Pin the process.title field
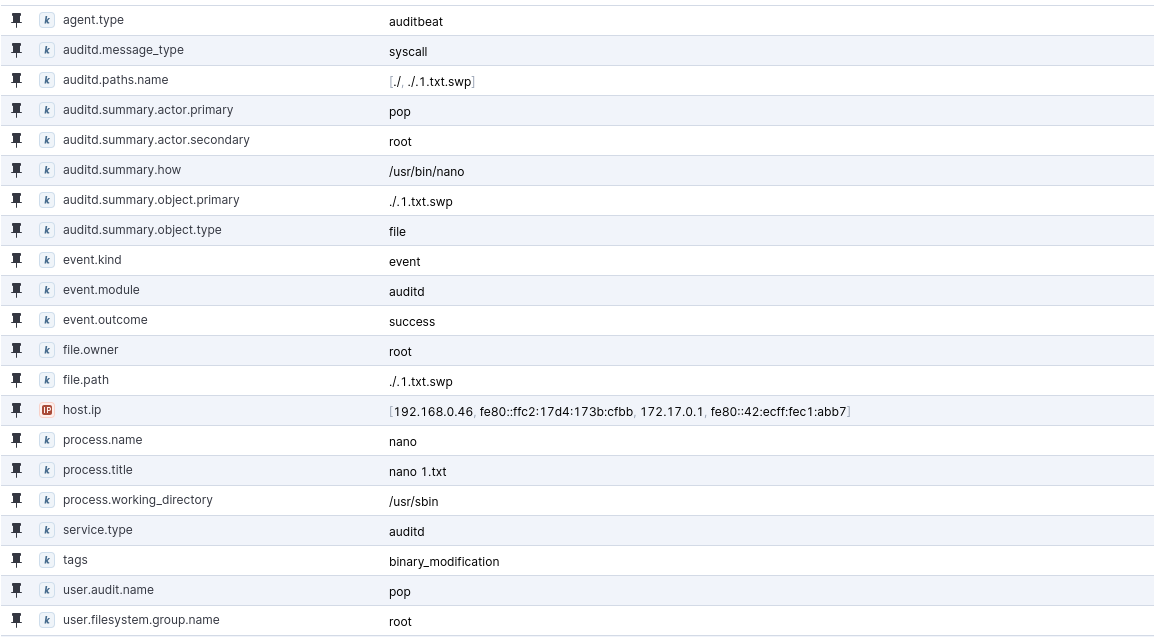Viewport: 1154px width, 637px height. coord(16,470)
